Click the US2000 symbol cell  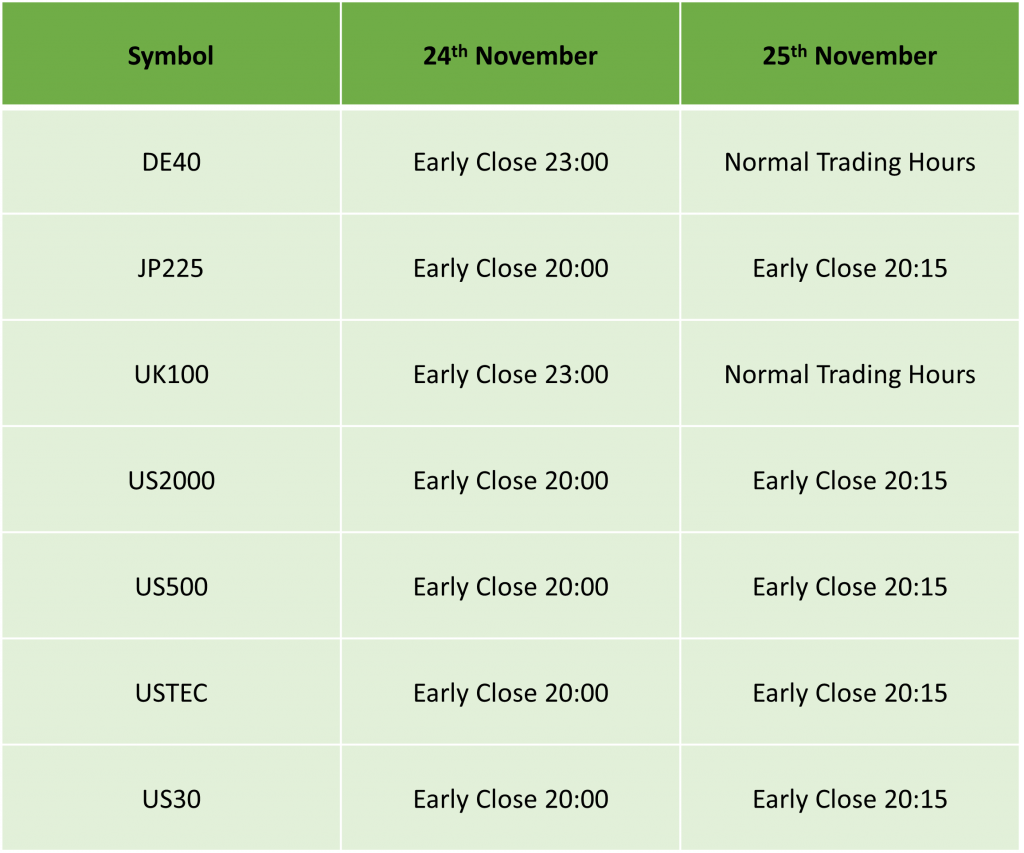click(171, 480)
